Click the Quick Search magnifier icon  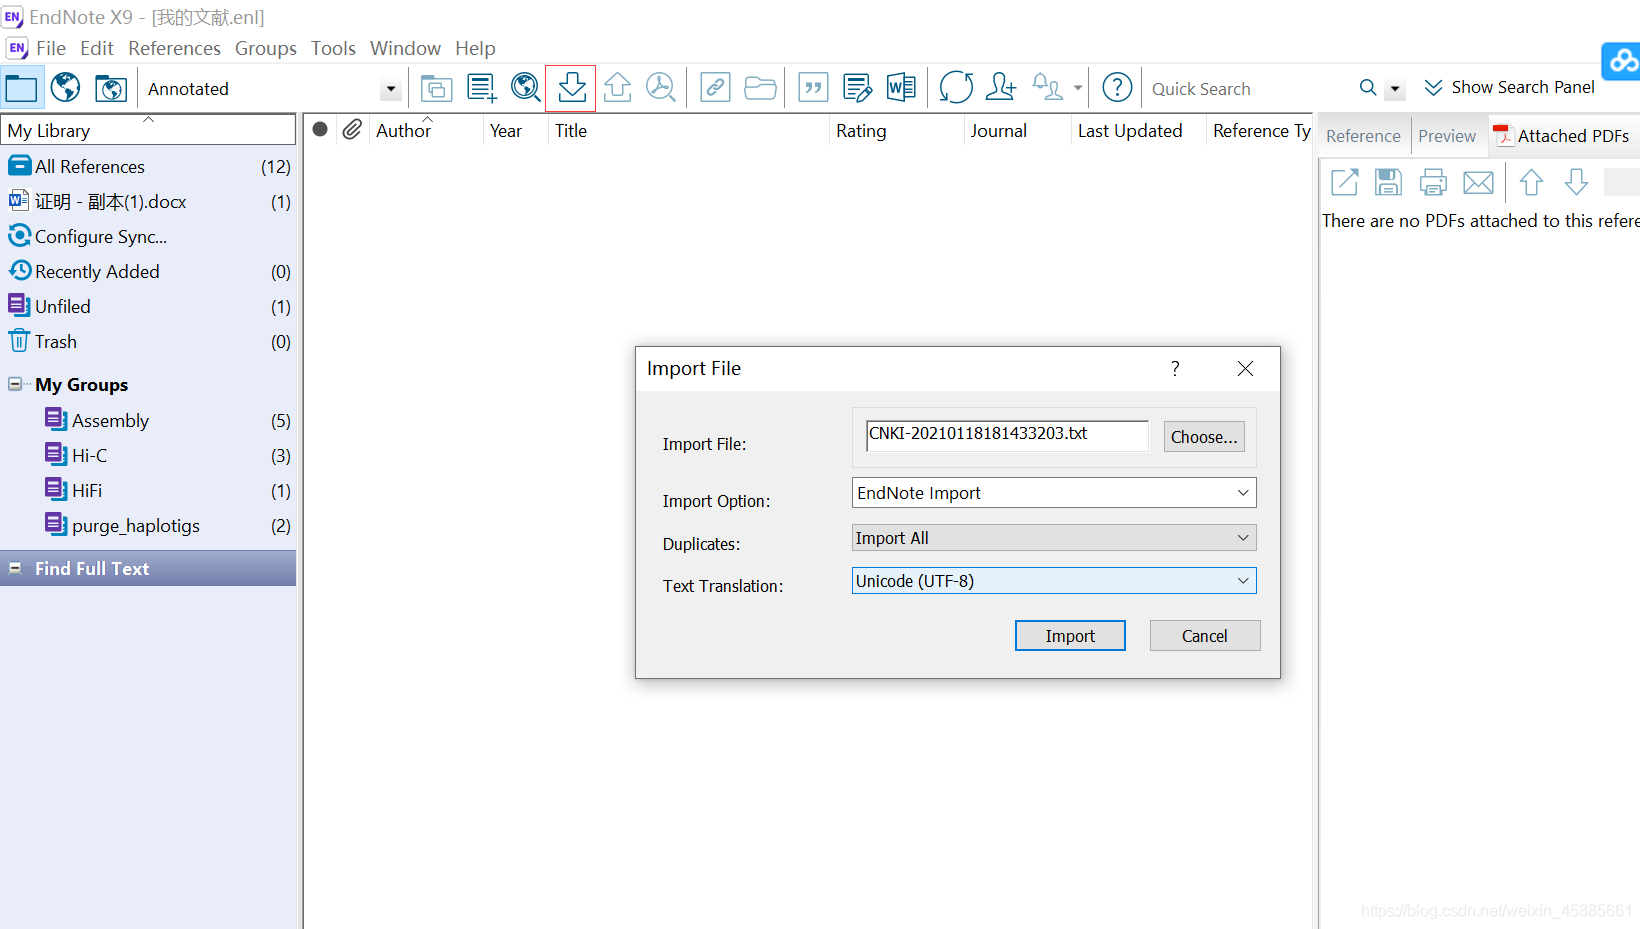[1368, 88]
